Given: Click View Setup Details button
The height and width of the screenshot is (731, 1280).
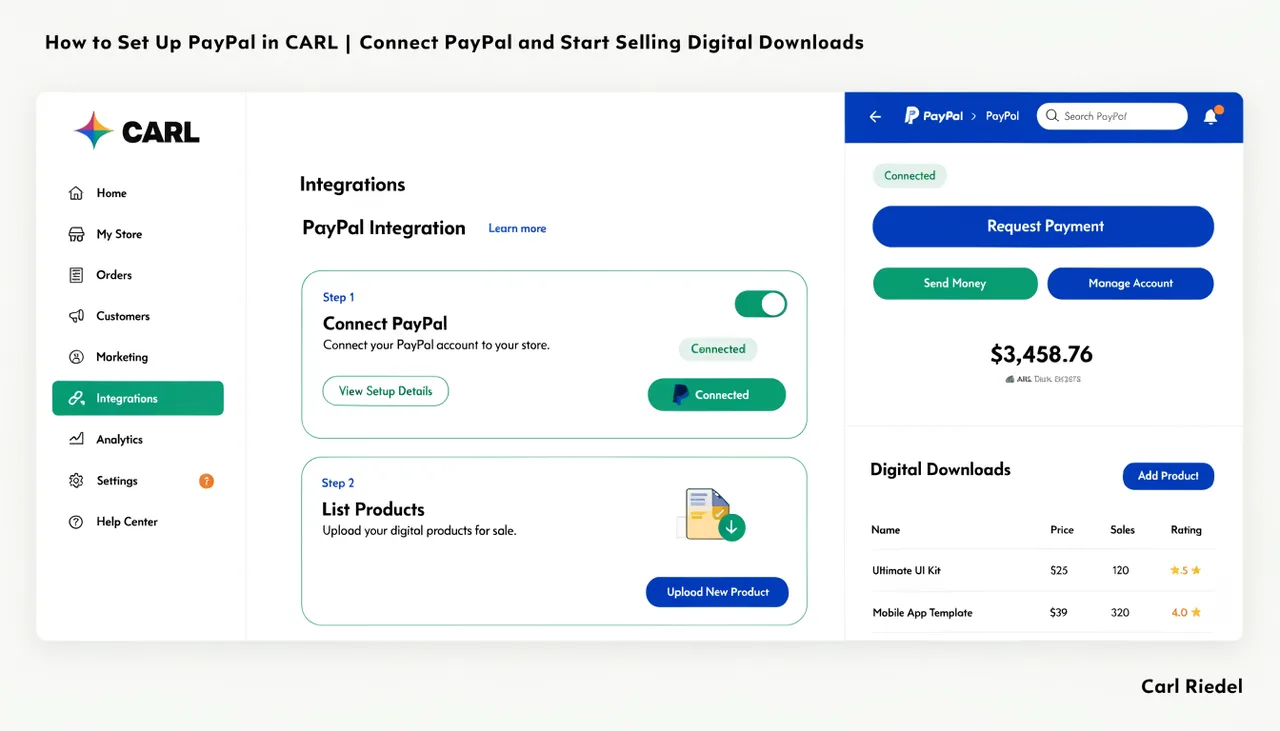Looking at the screenshot, I should tap(386, 391).
